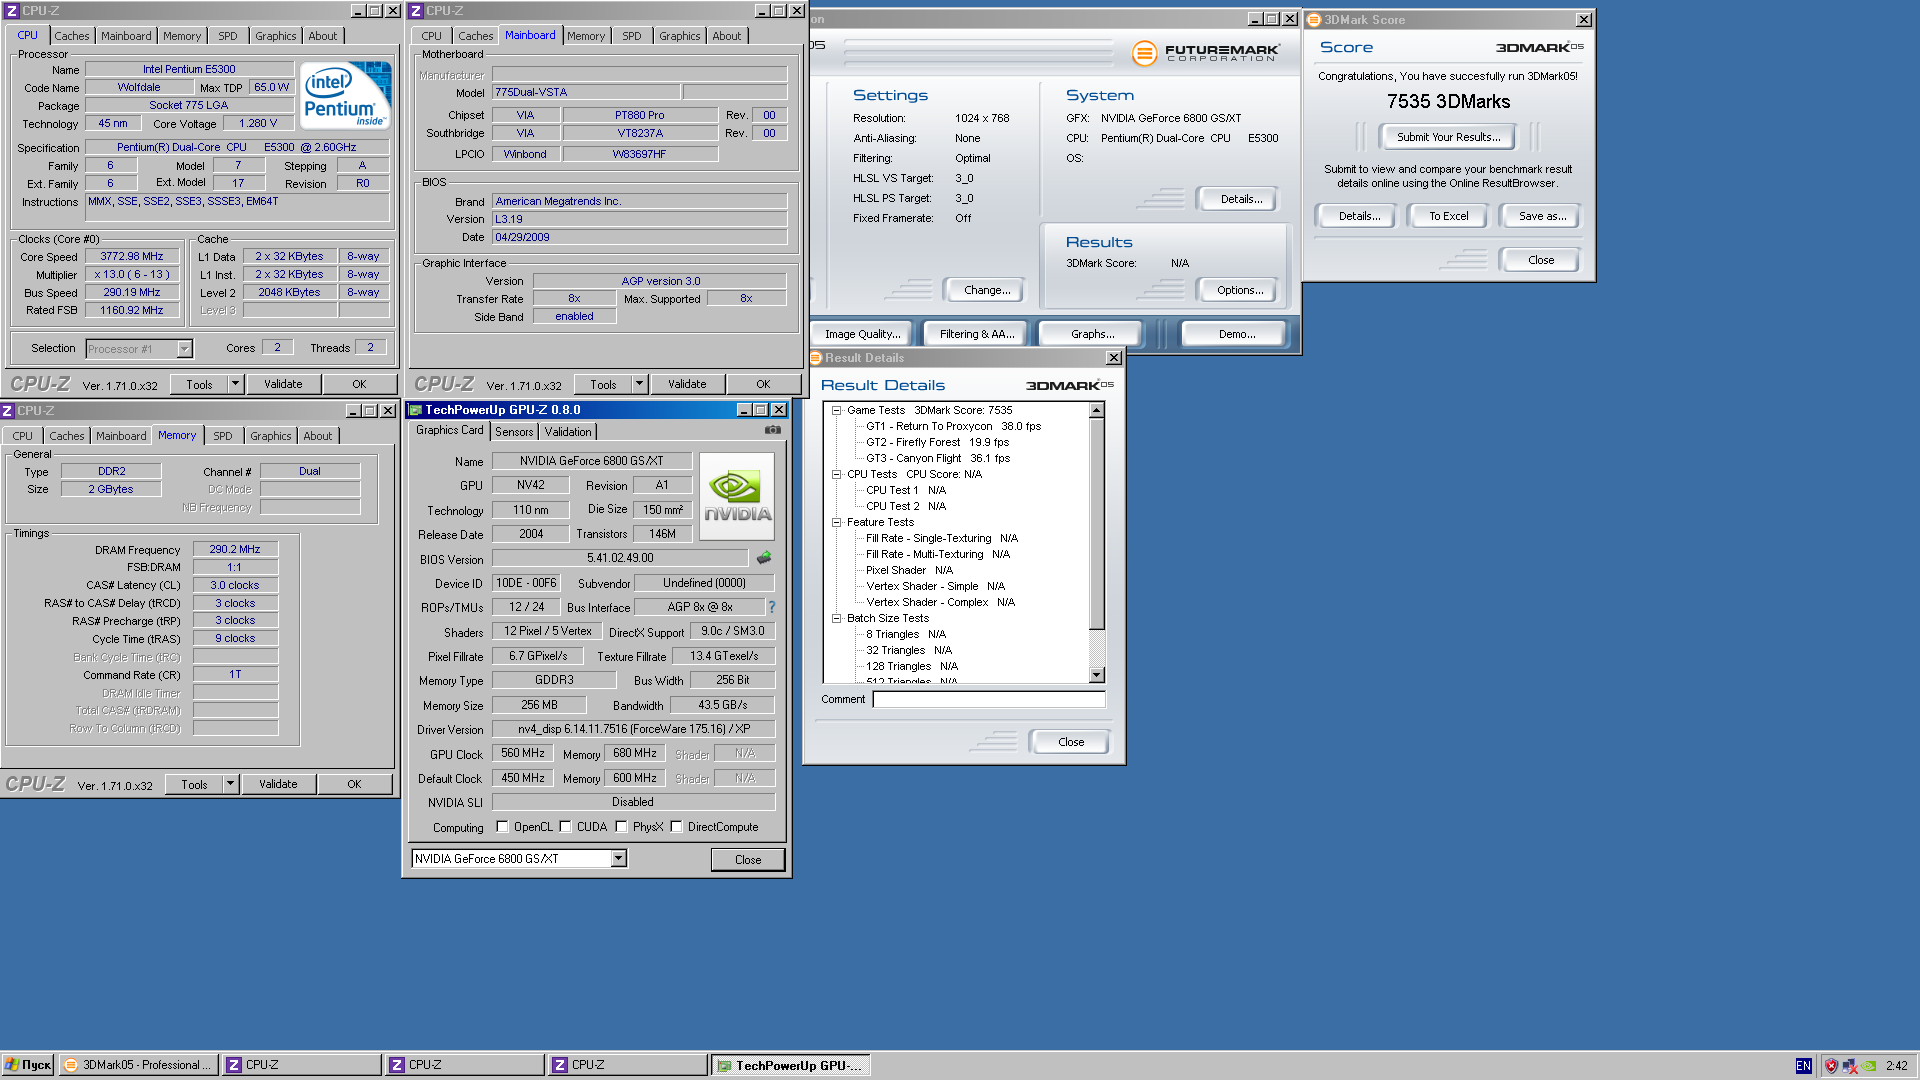The width and height of the screenshot is (1920, 1080).
Task: Click the Comment input field
Action: [989, 699]
